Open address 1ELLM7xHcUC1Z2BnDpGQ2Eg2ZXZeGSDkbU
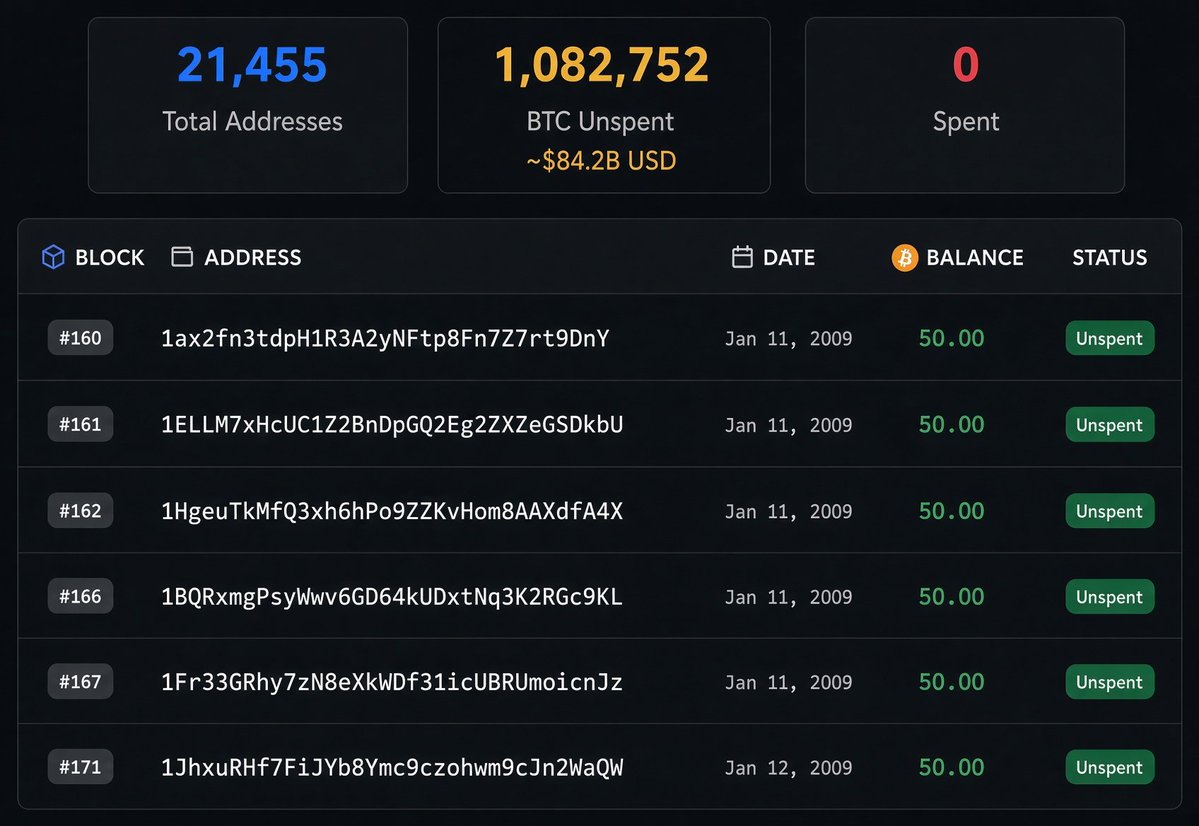Screen dimensions: 1199x826 coord(392,424)
